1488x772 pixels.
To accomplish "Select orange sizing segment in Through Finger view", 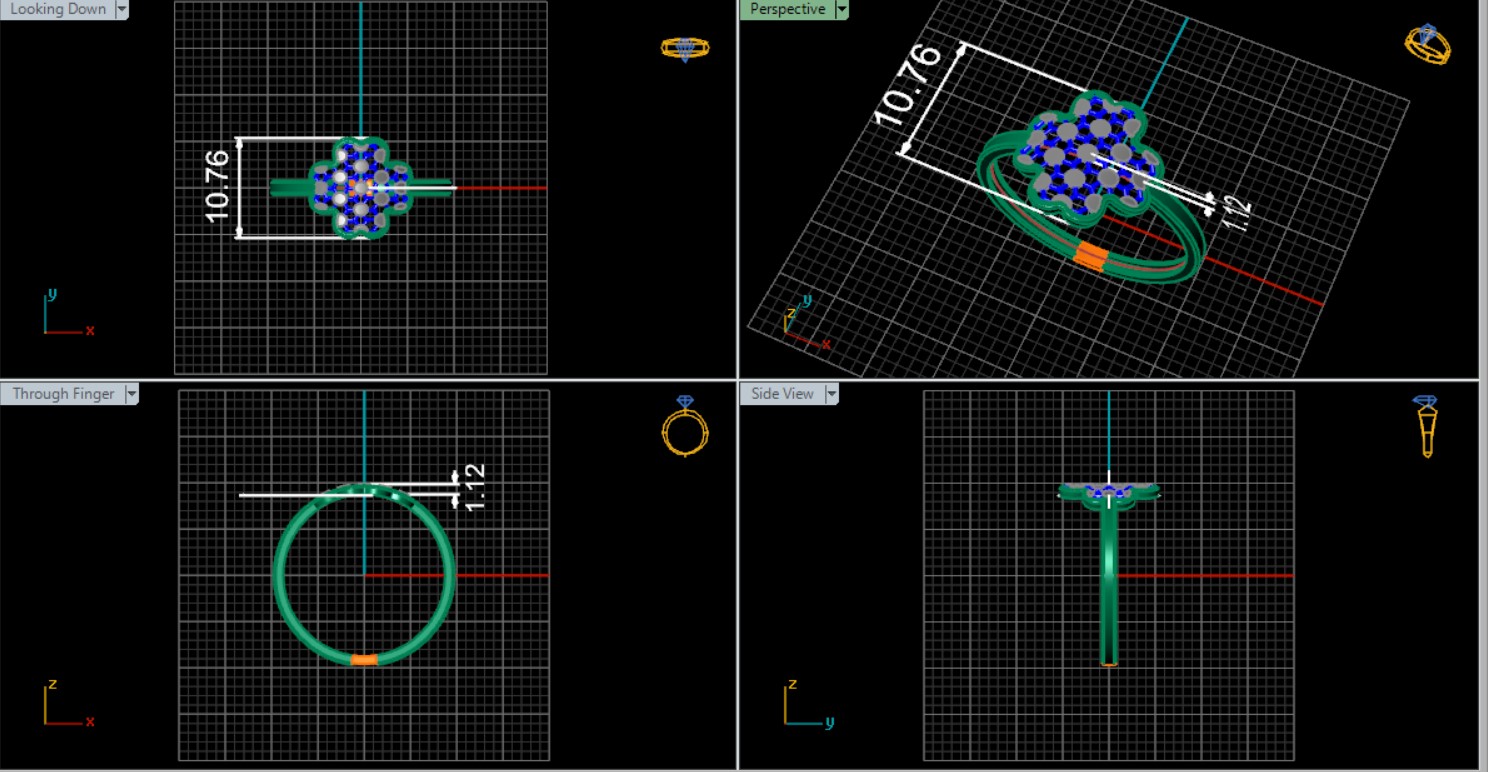I will [x=365, y=659].
